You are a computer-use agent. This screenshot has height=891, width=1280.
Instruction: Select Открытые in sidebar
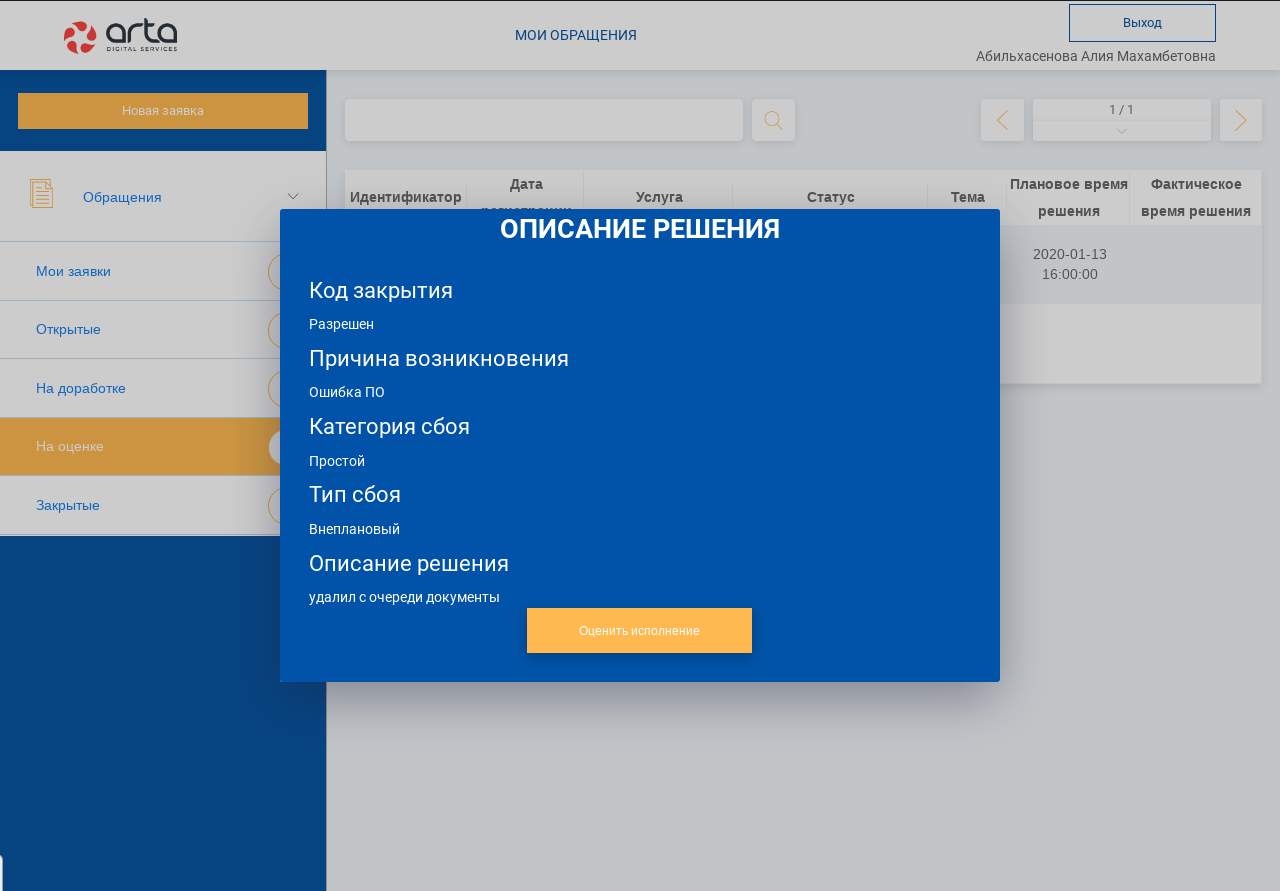click(x=163, y=330)
